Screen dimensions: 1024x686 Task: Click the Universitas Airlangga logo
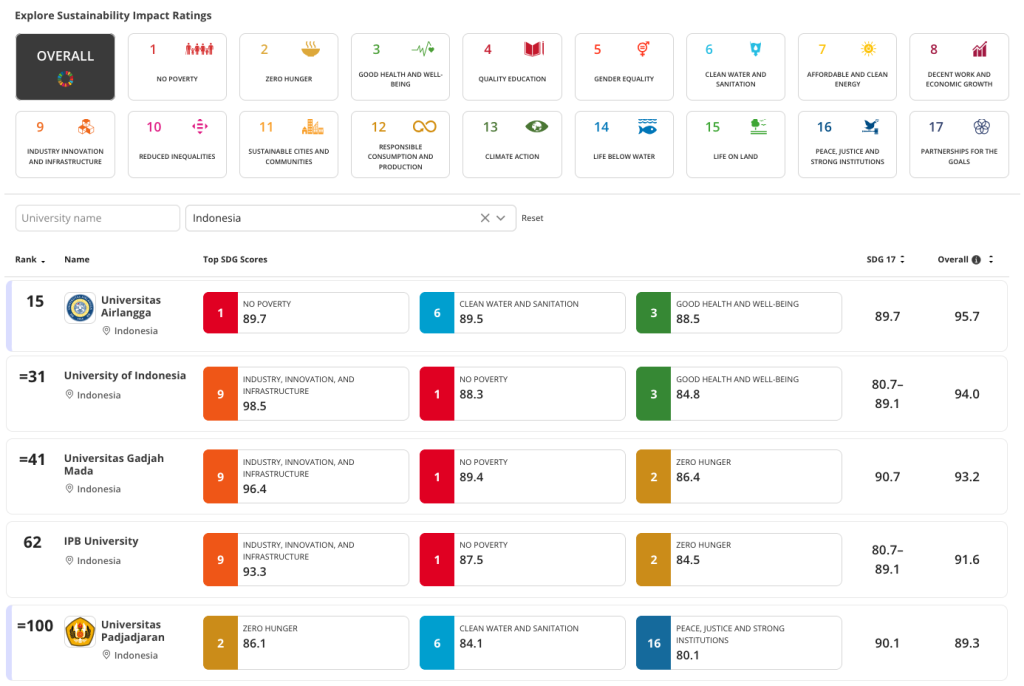coord(80,308)
